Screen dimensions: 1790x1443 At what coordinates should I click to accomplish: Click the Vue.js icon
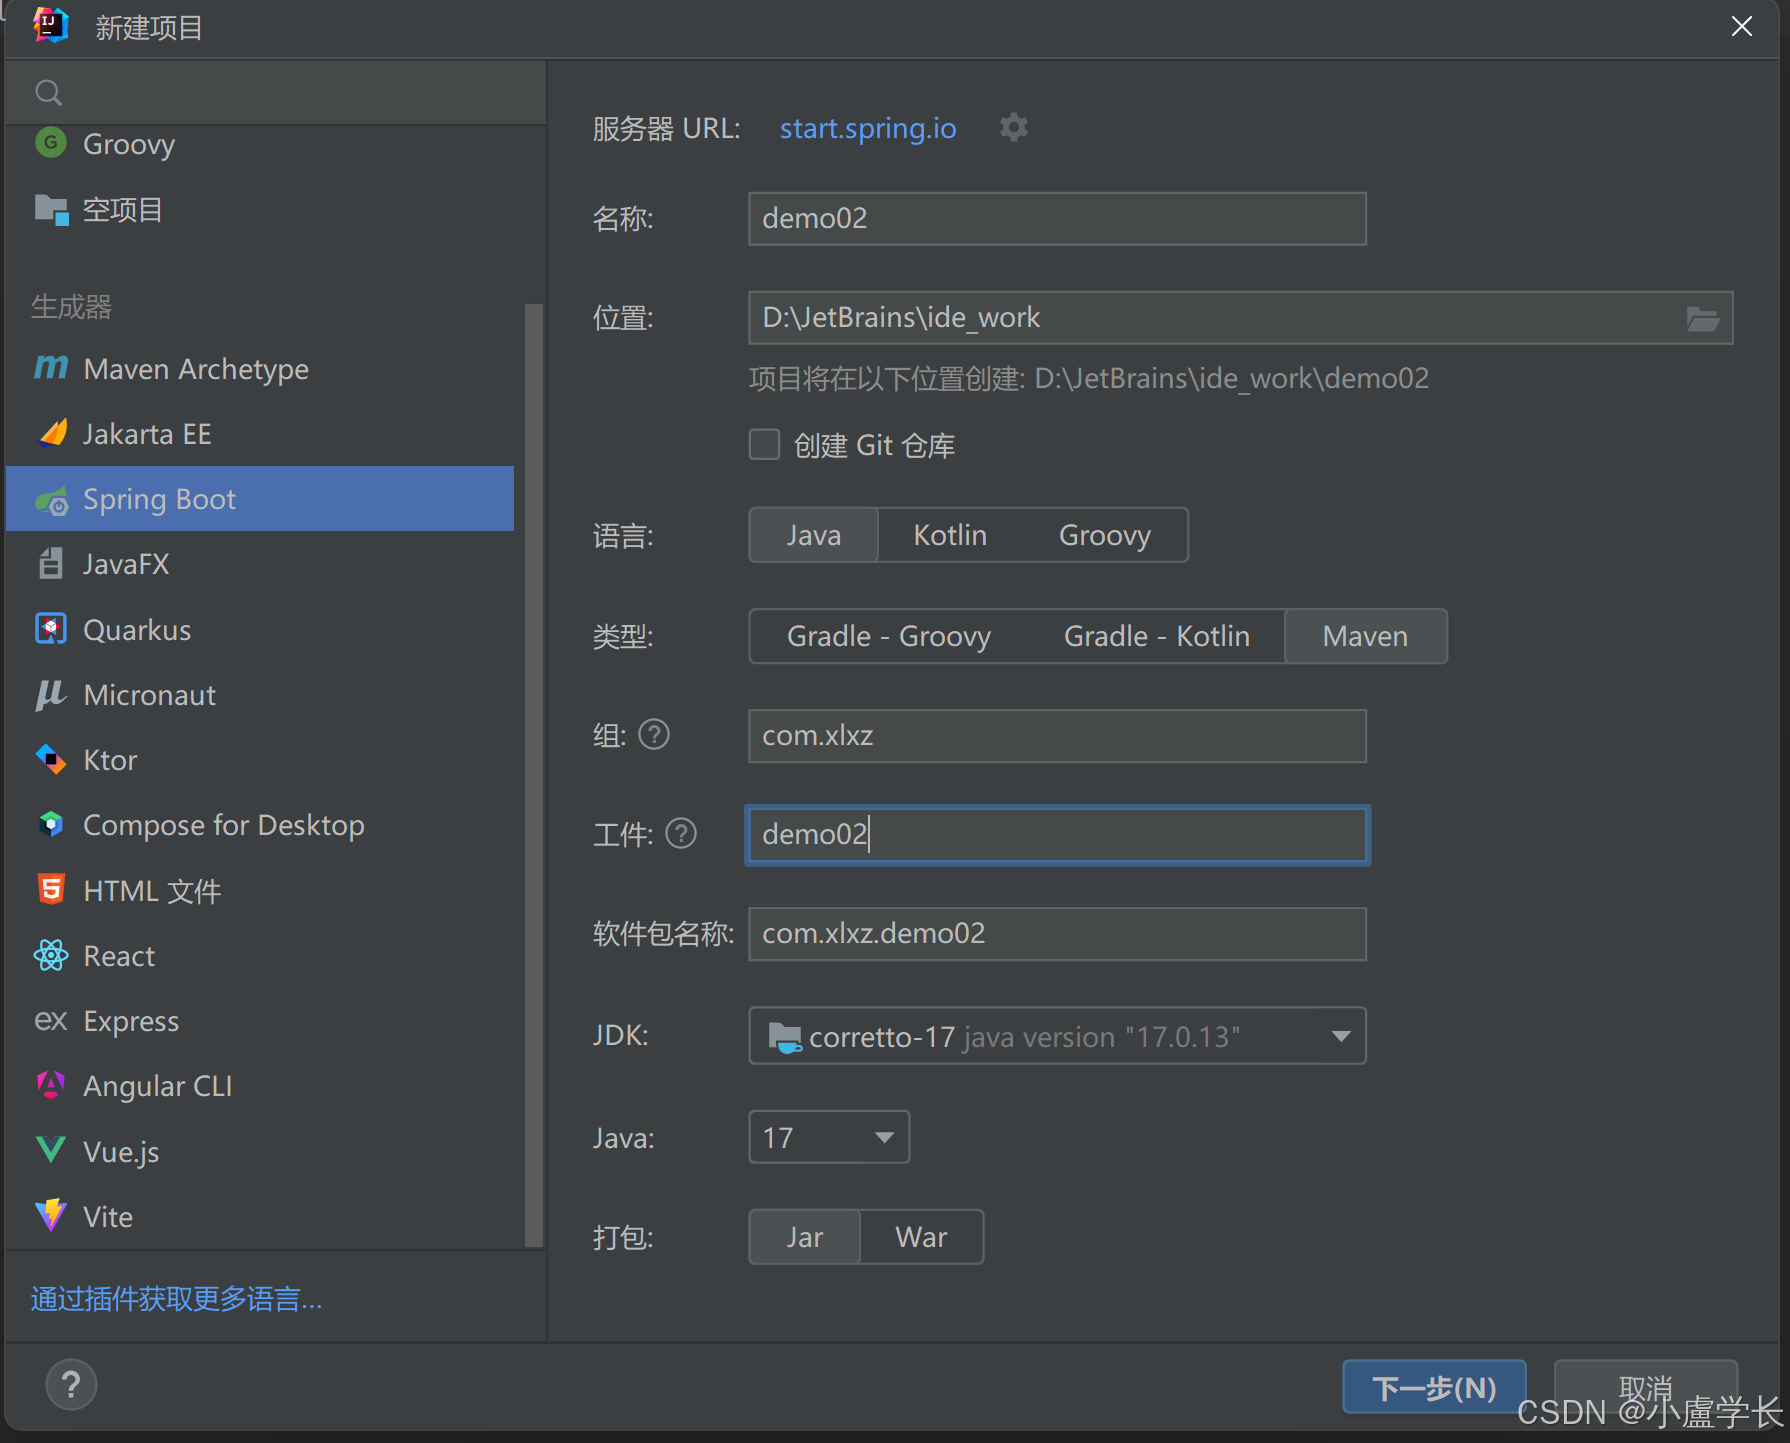51,1150
